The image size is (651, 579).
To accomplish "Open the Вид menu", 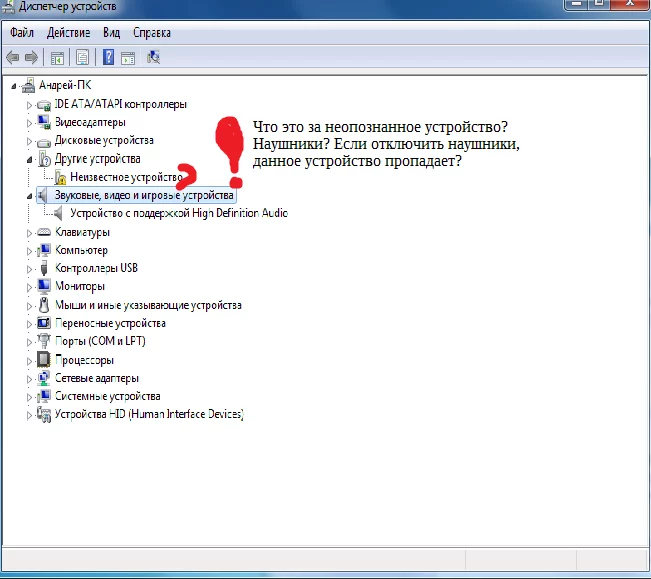I will tap(111, 32).
